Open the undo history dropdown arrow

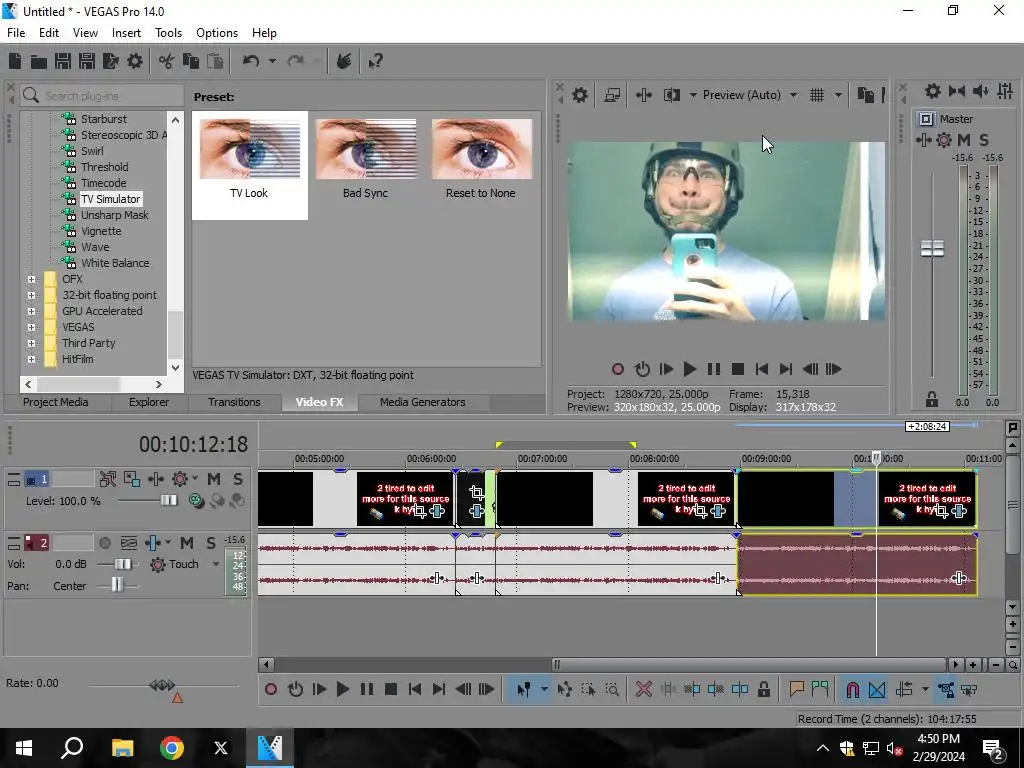tap(272, 61)
